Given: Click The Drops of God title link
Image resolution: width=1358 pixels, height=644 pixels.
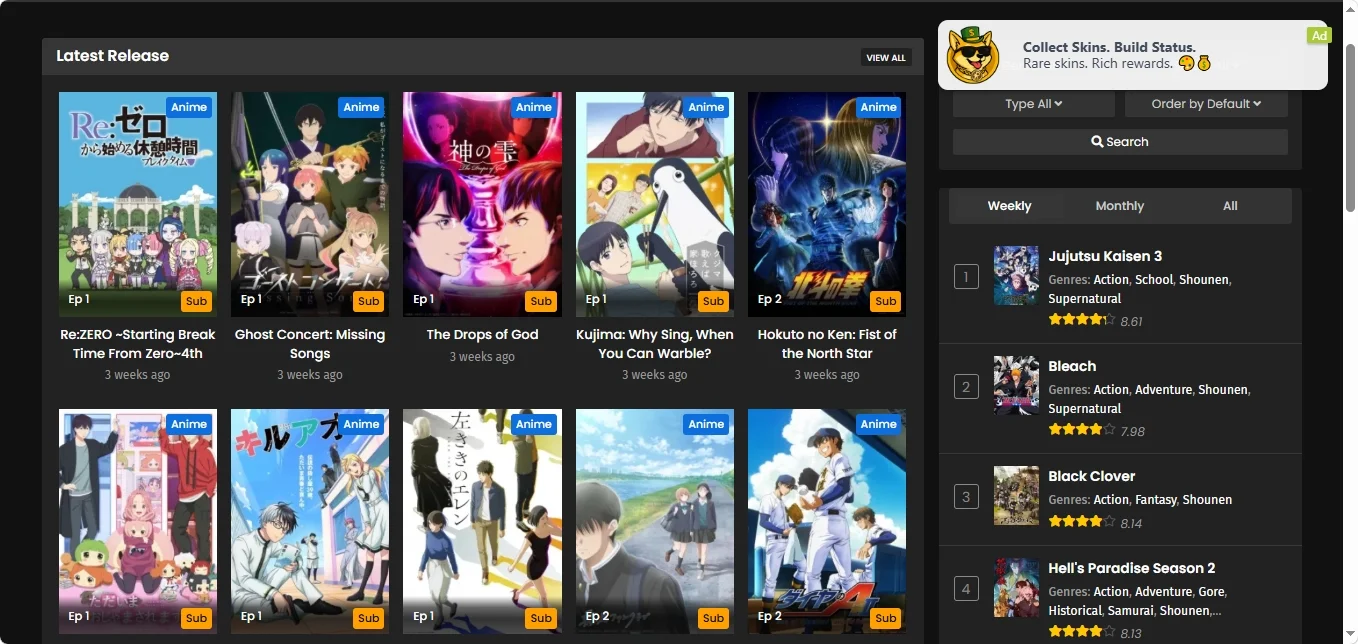Looking at the screenshot, I should click(x=482, y=335).
